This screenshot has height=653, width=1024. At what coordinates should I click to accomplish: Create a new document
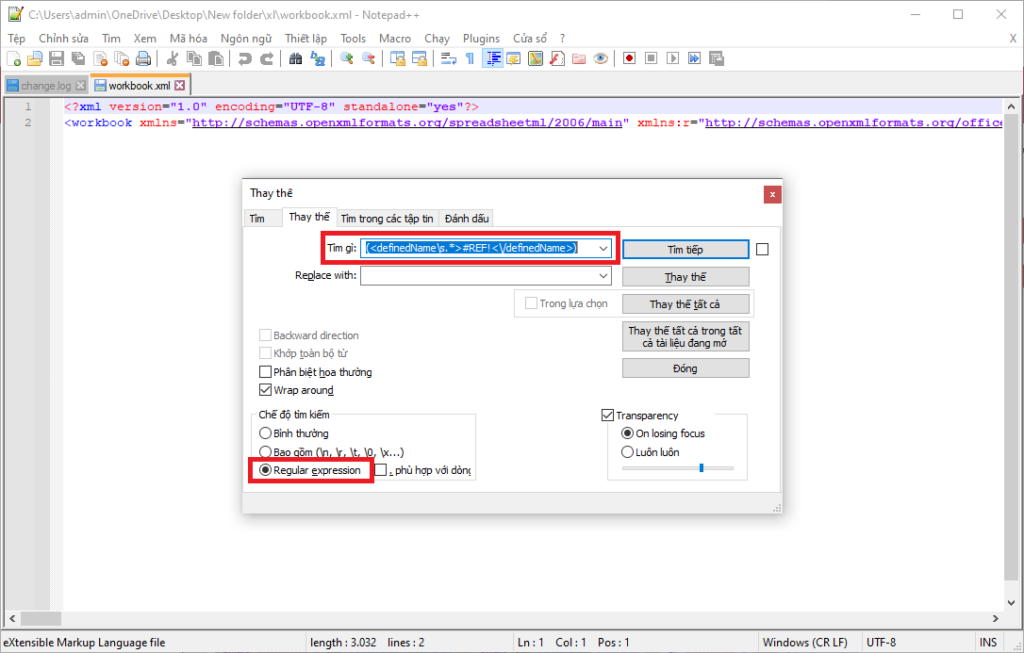pyautogui.click(x=14, y=58)
